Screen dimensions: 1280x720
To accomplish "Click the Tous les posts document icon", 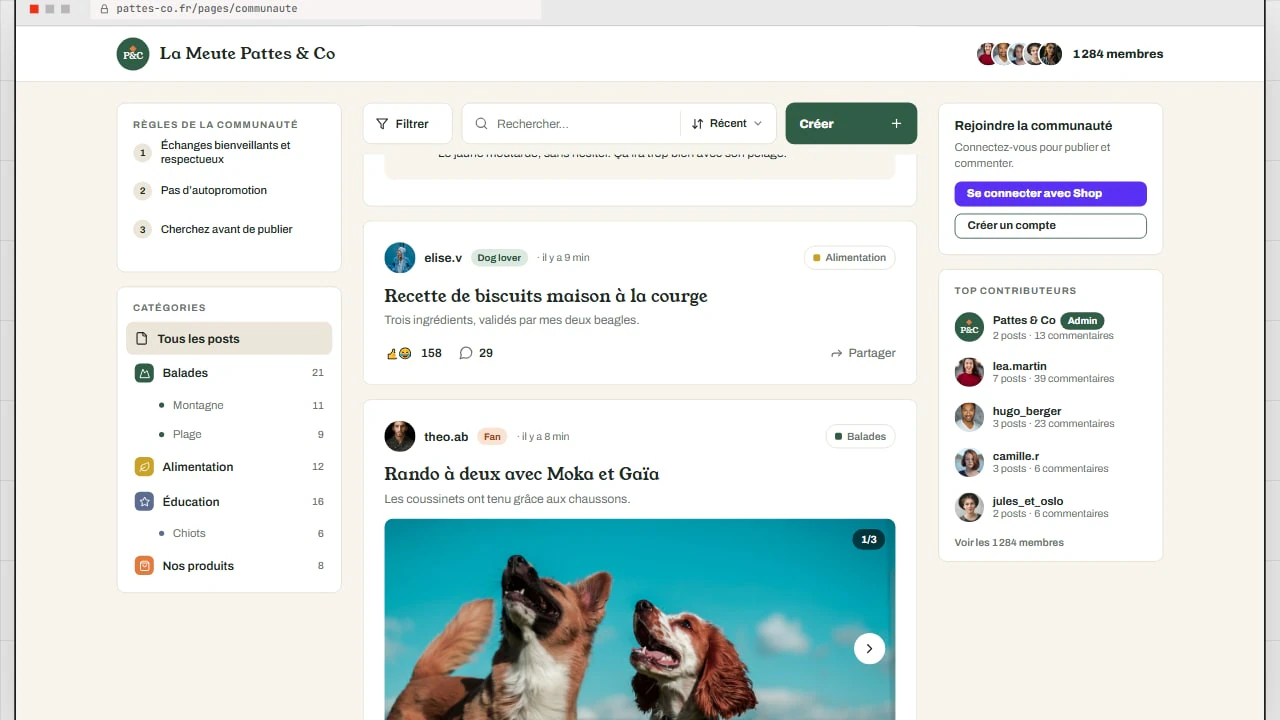I will tap(142, 339).
